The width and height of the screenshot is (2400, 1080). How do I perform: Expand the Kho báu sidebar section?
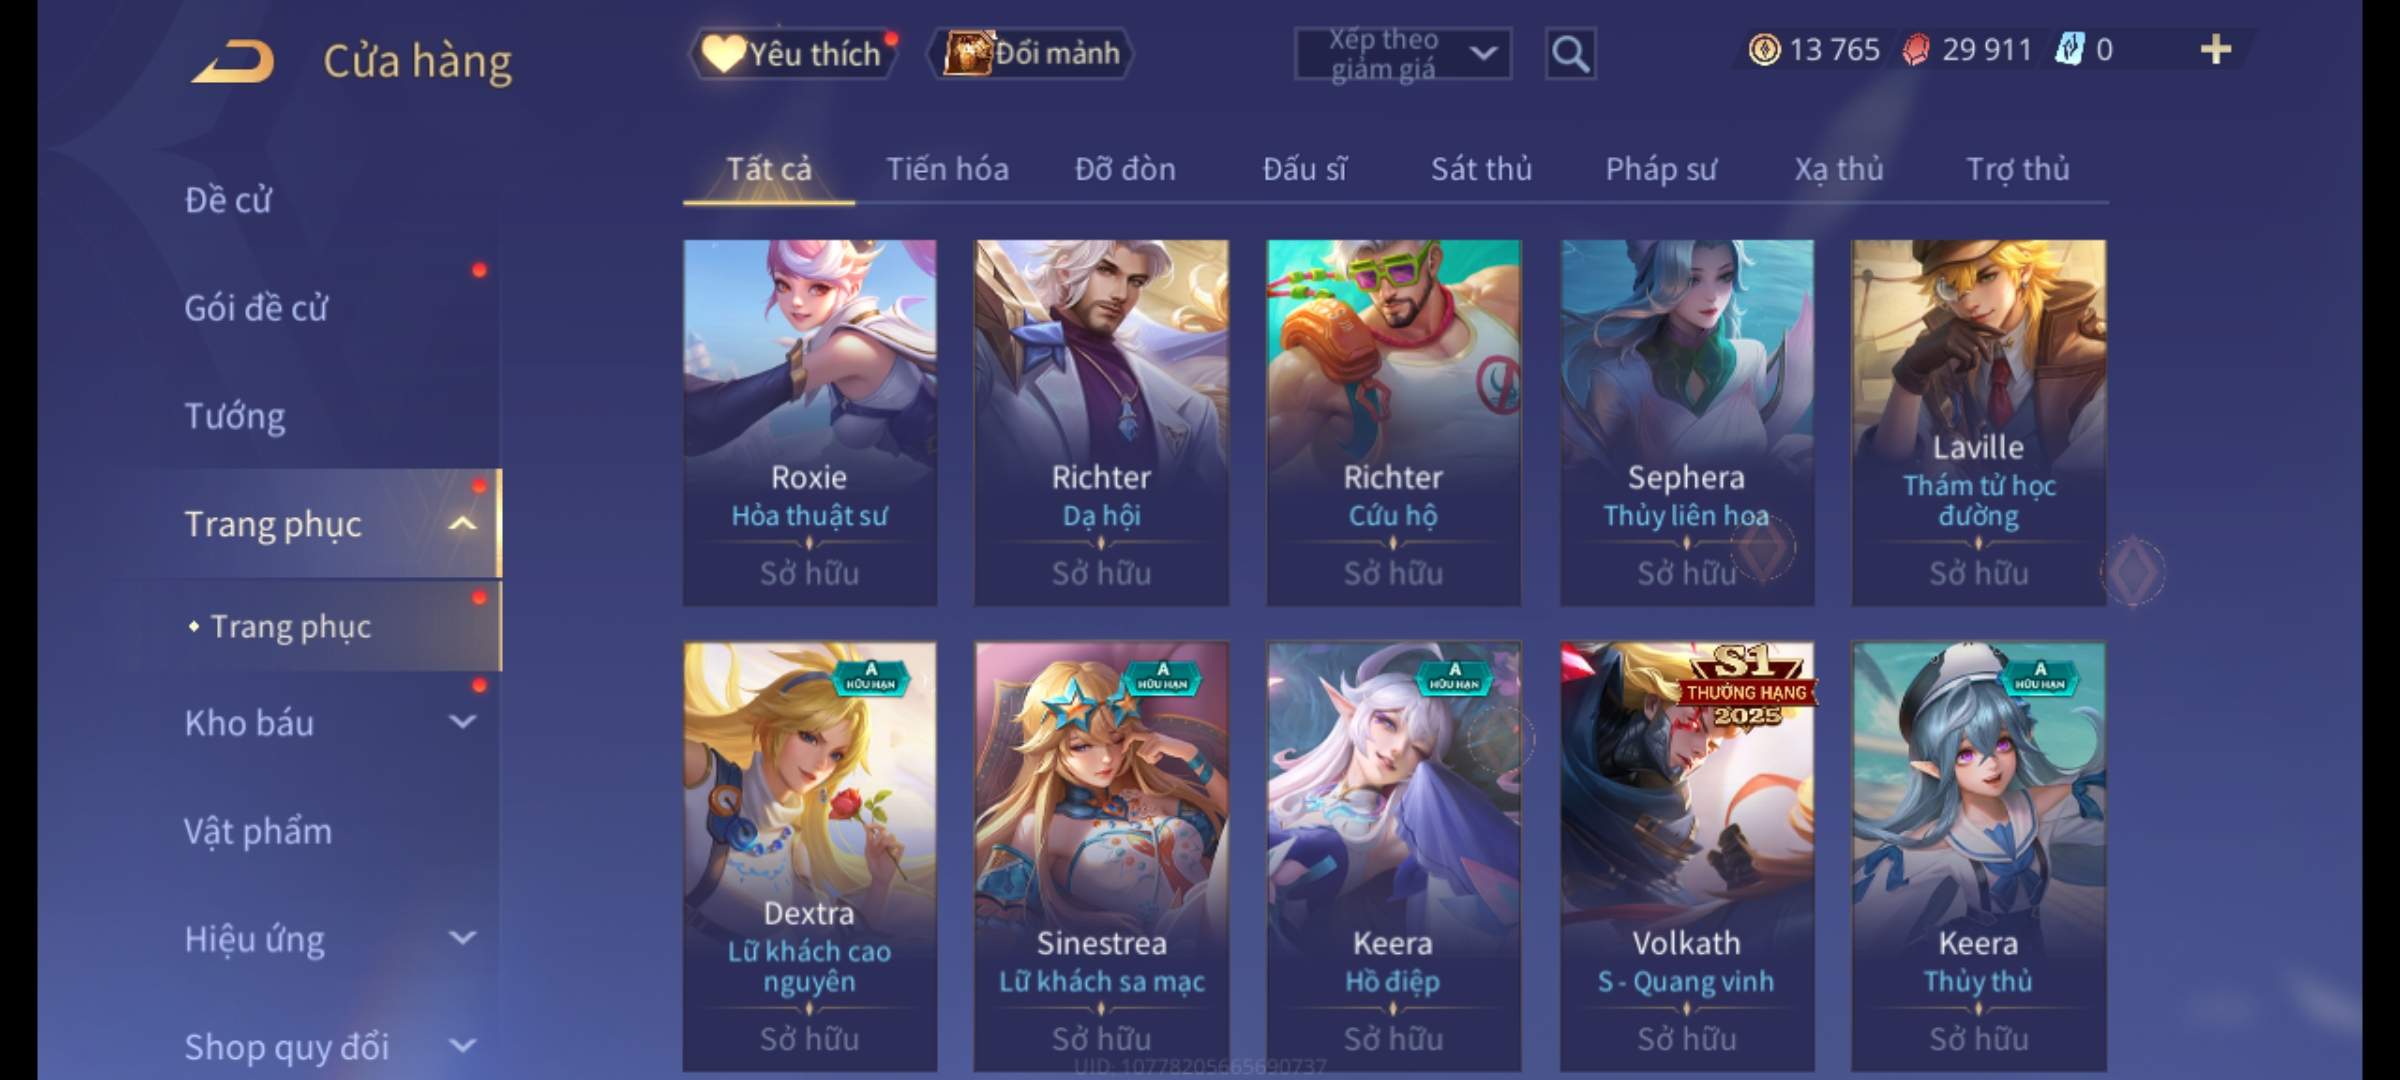pos(462,721)
